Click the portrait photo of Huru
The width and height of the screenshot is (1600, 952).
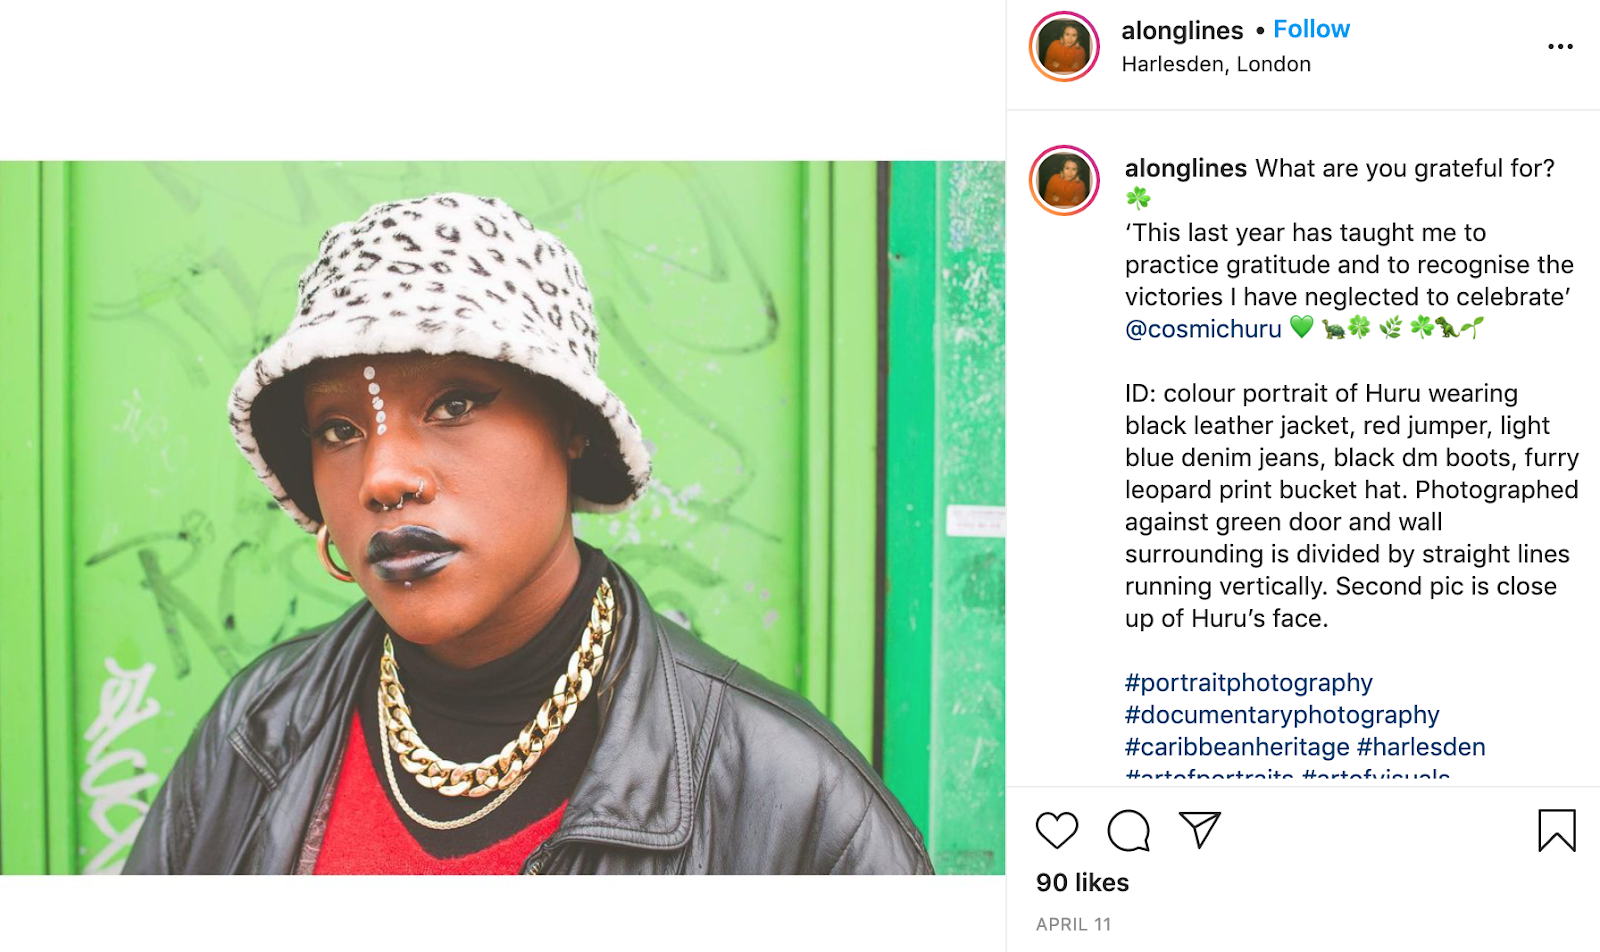coord(502,518)
